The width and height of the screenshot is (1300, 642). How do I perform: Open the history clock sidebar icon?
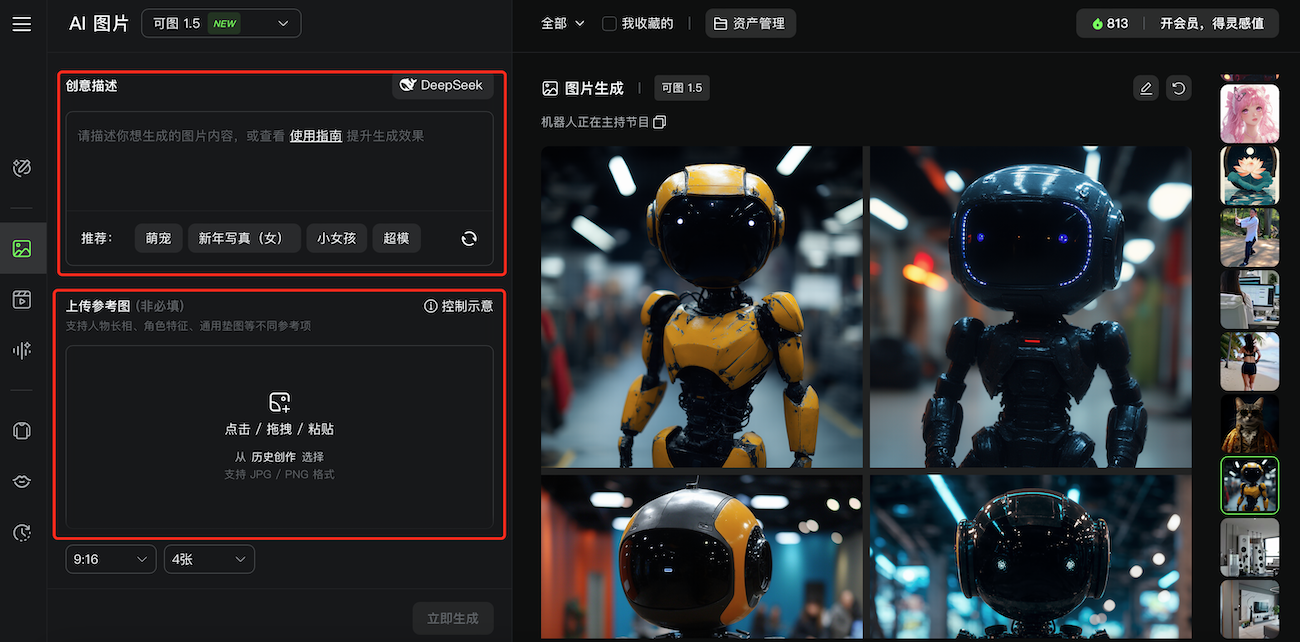pyautogui.click(x=22, y=533)
